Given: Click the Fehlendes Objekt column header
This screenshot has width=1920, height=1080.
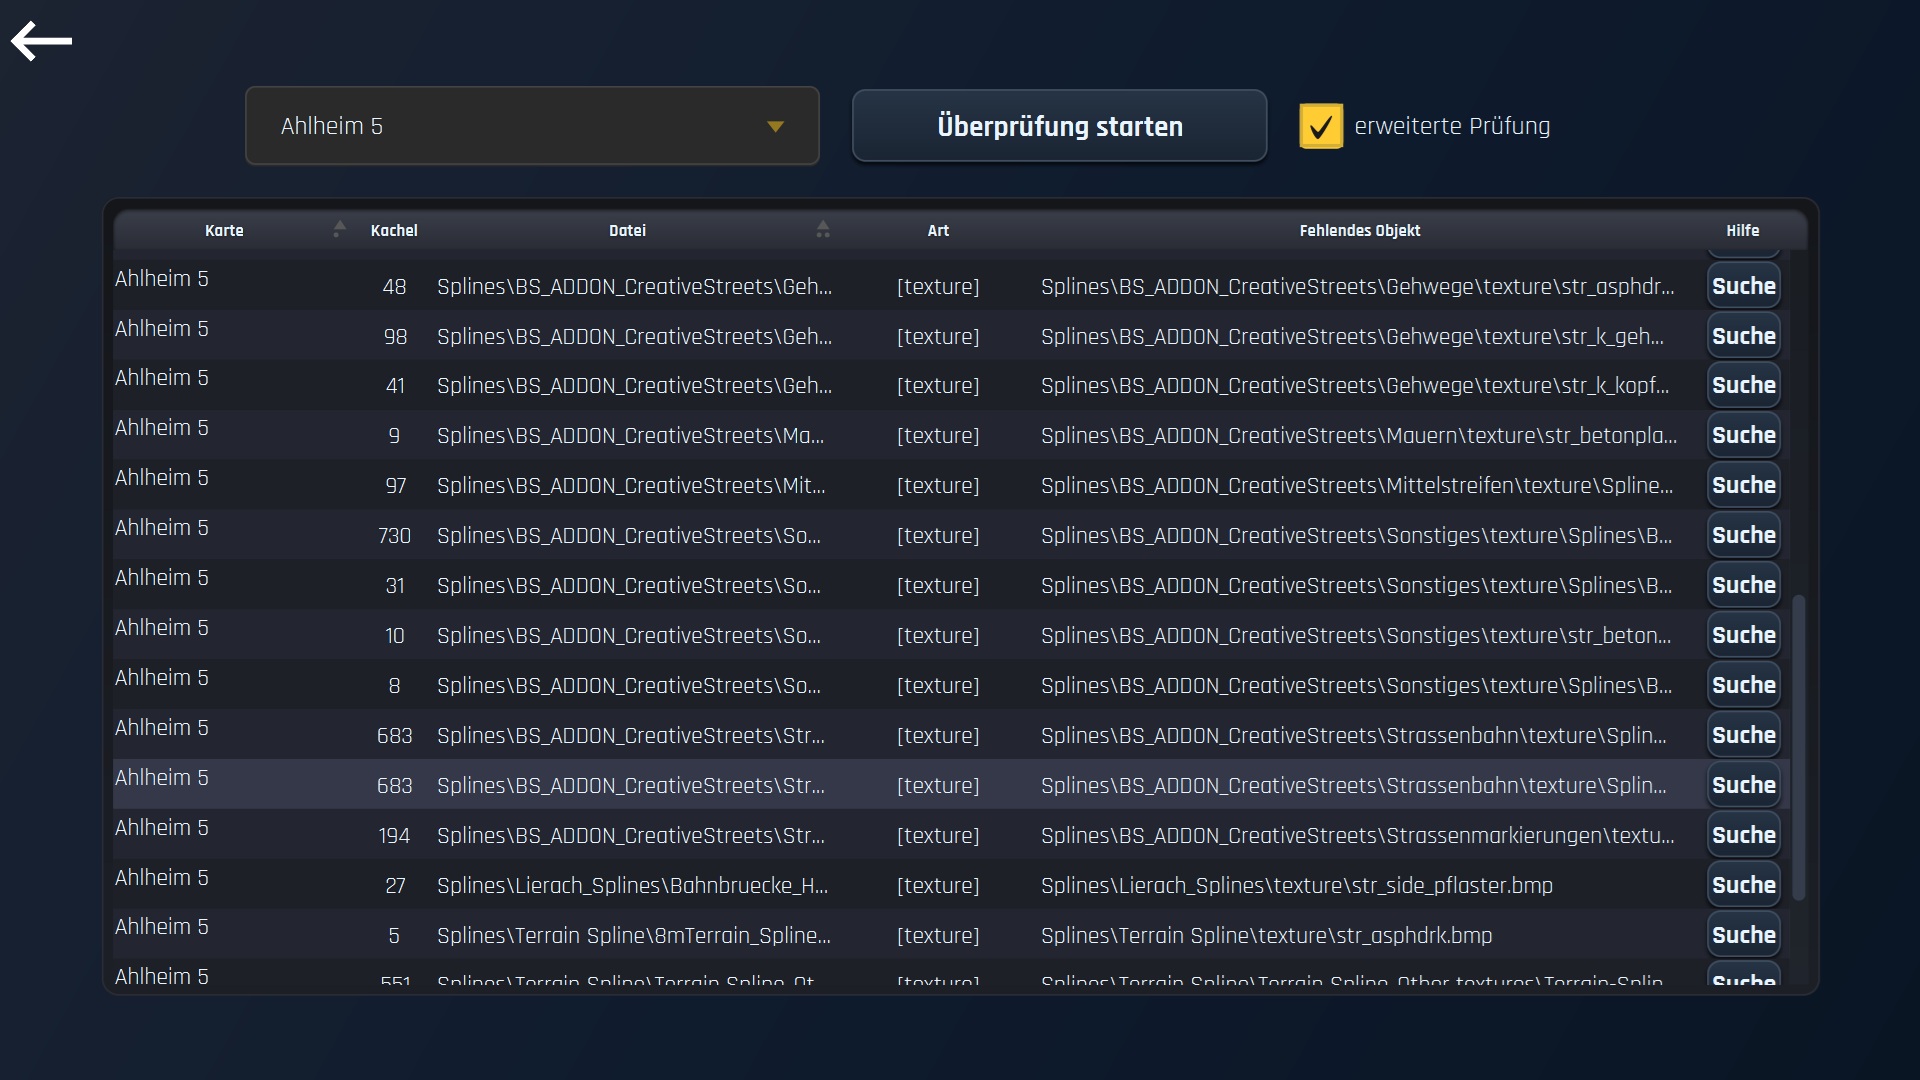Looking at the screenshot, I should 1359,231.
